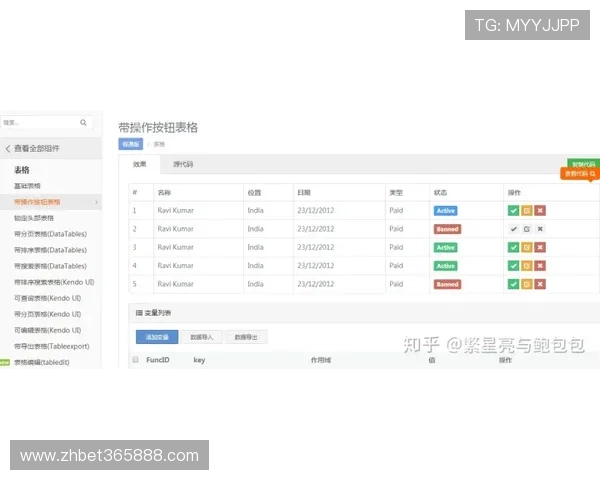Click the 名称 column header

pyautogui.click(x=164, y=193)
